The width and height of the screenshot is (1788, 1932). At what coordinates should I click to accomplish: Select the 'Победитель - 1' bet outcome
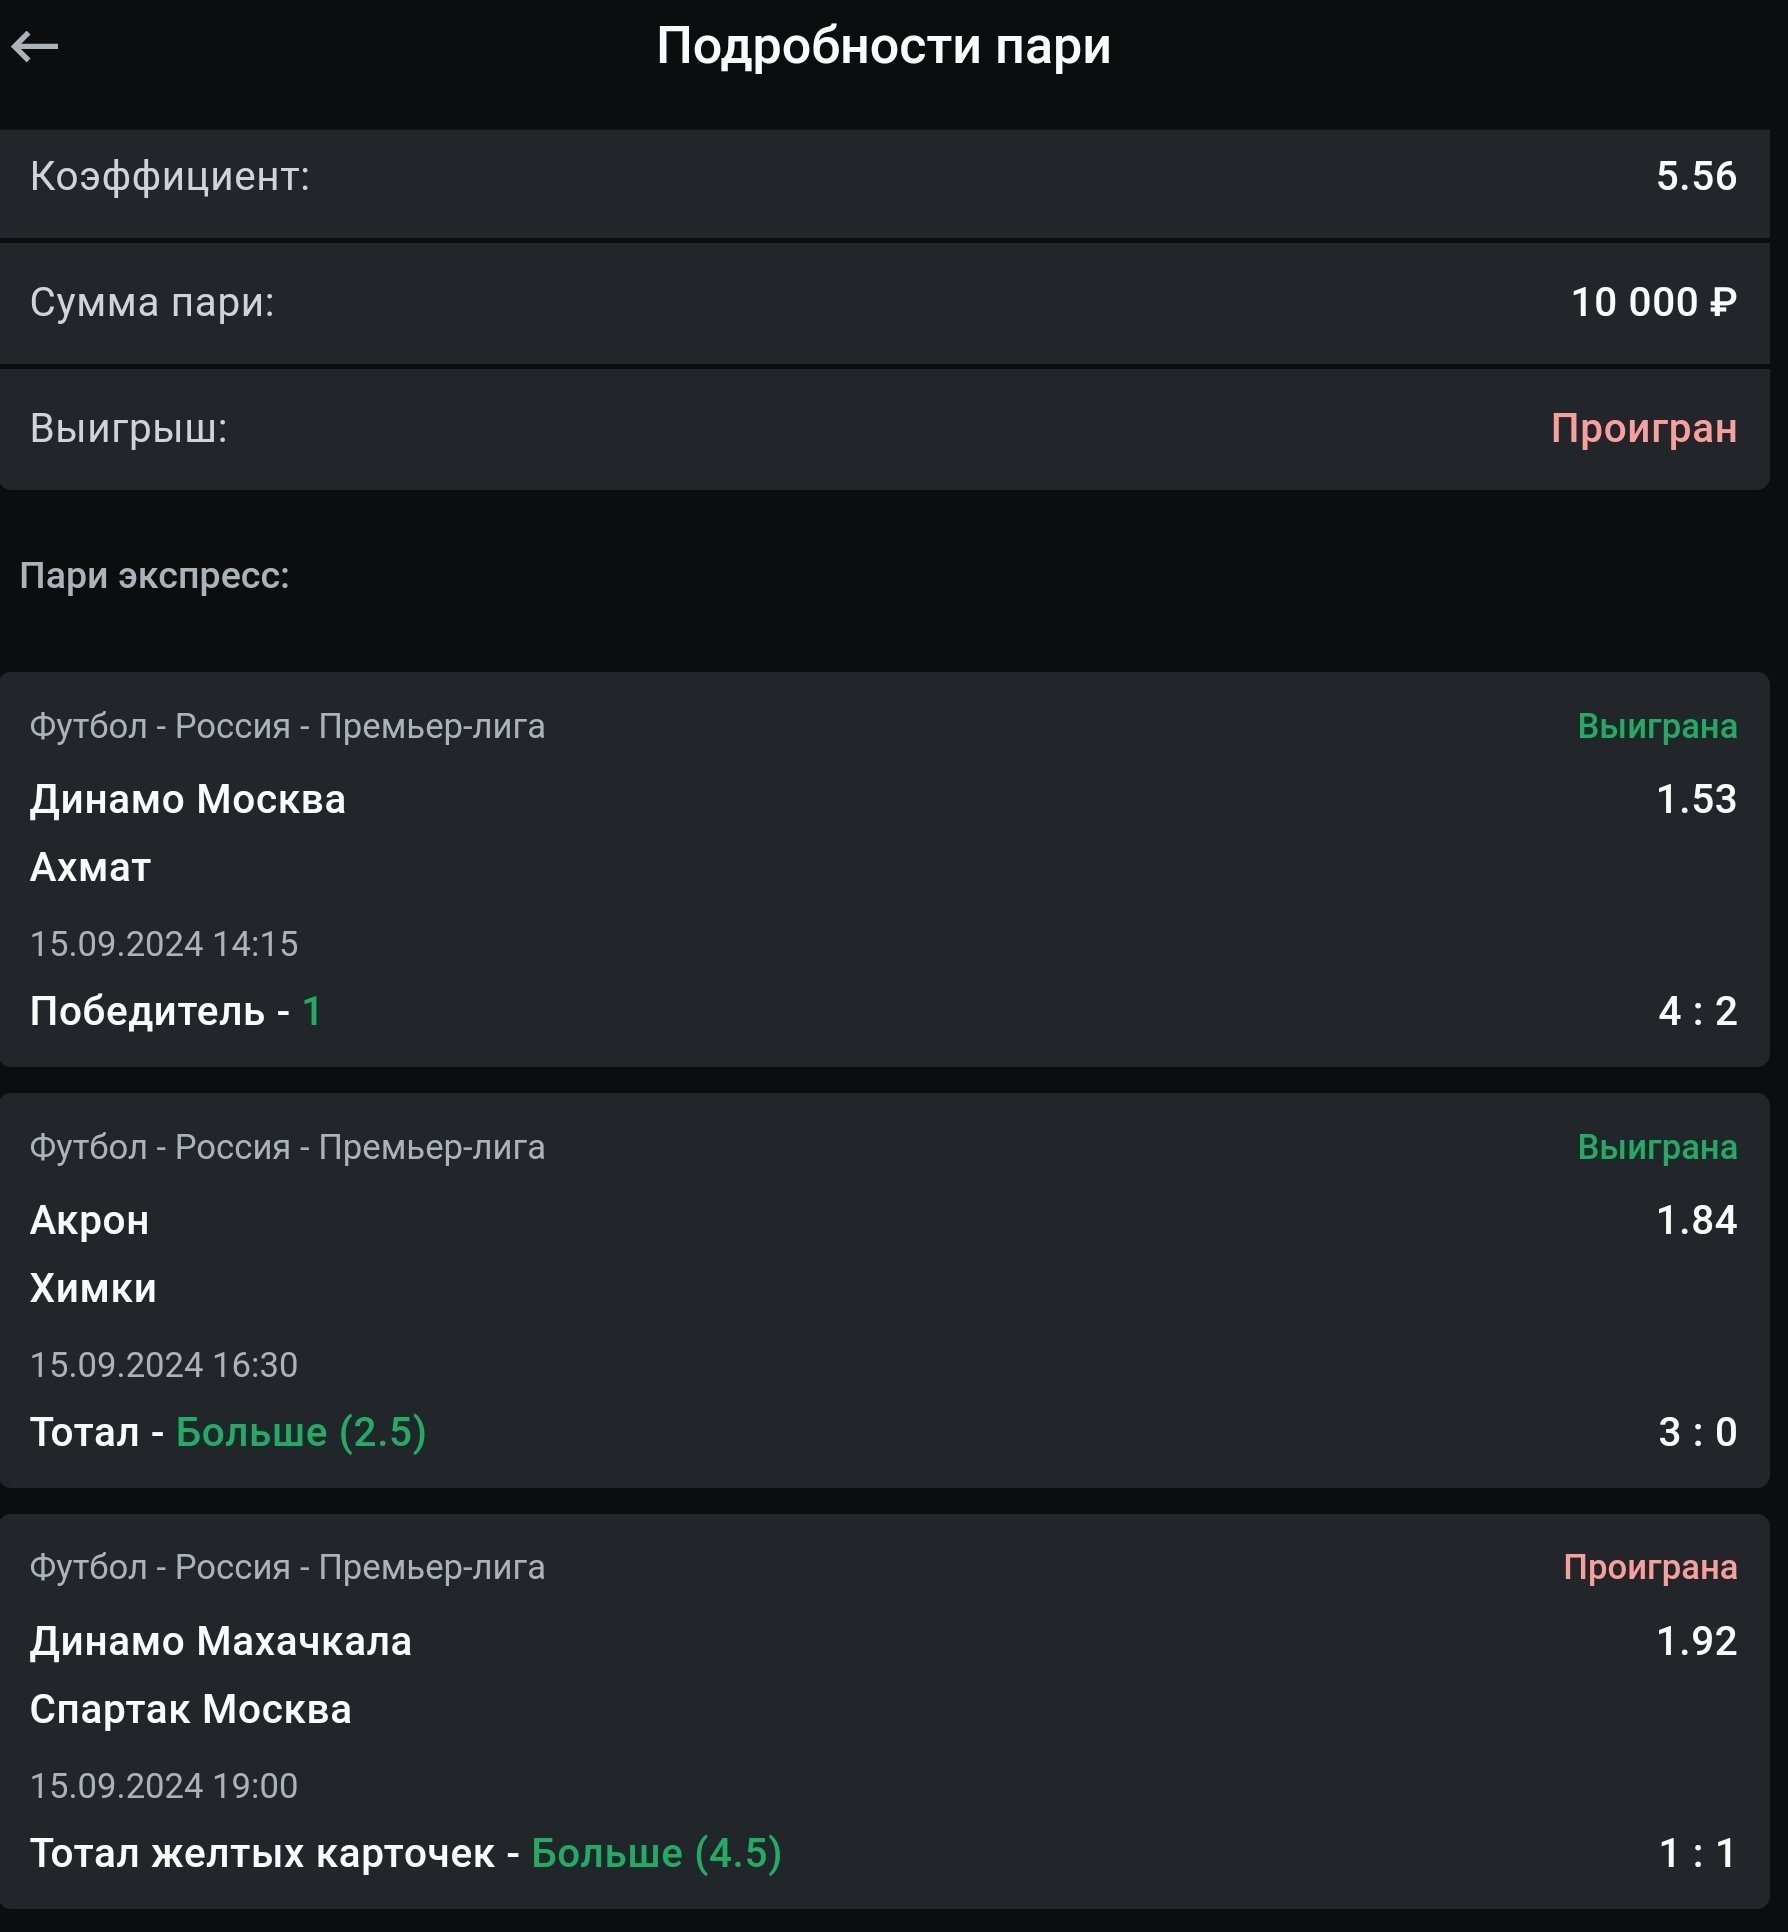point(175,1011)
